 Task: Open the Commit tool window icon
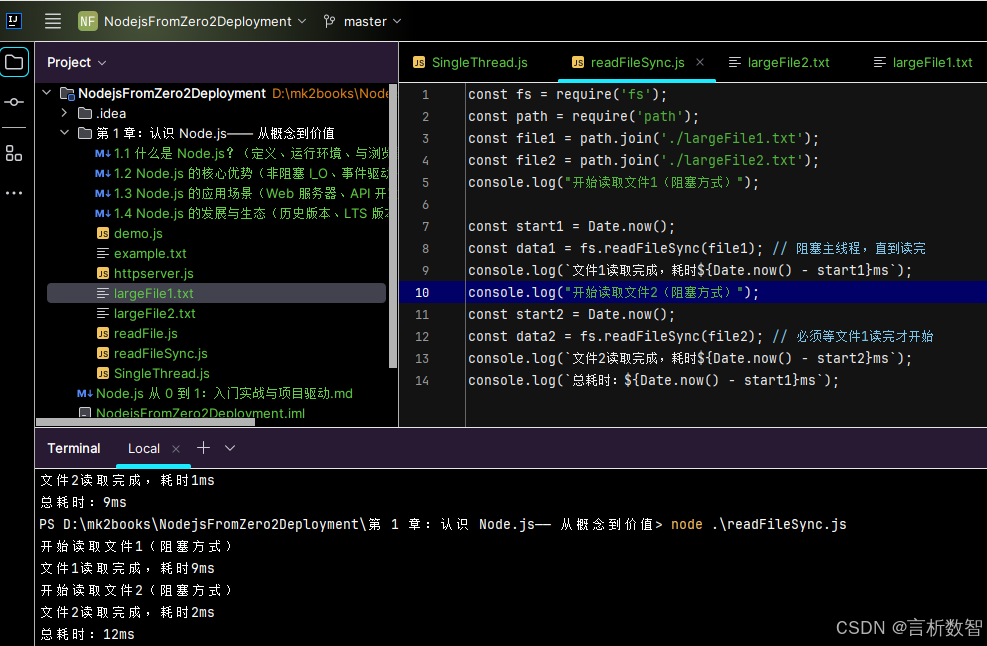click(x=14, y=102)
